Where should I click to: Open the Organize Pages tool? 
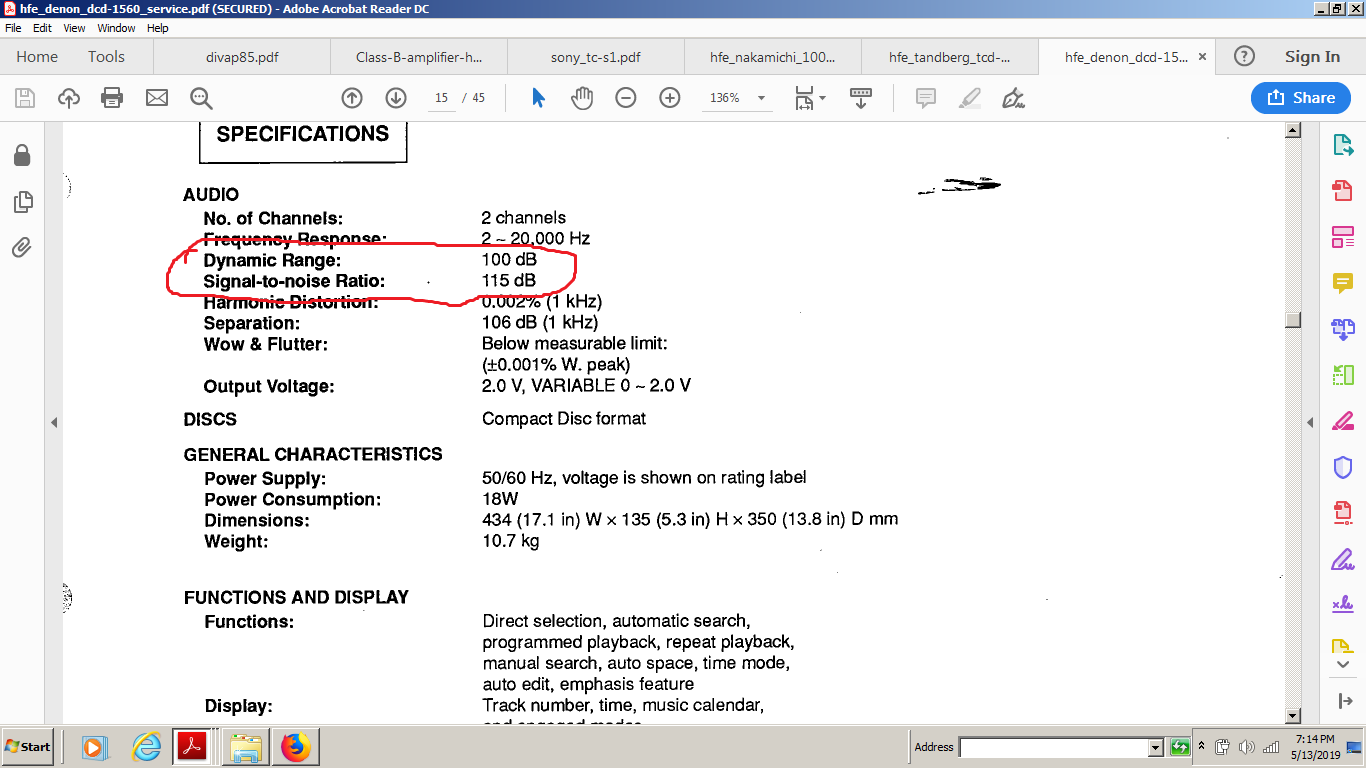click(1343, 375)
